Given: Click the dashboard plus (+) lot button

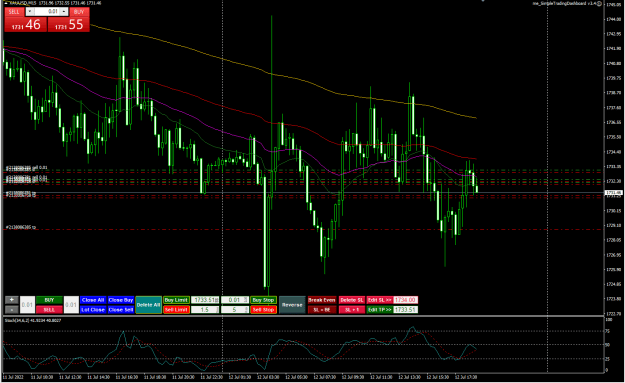Looking at the screenshot, I should point(12,300).
